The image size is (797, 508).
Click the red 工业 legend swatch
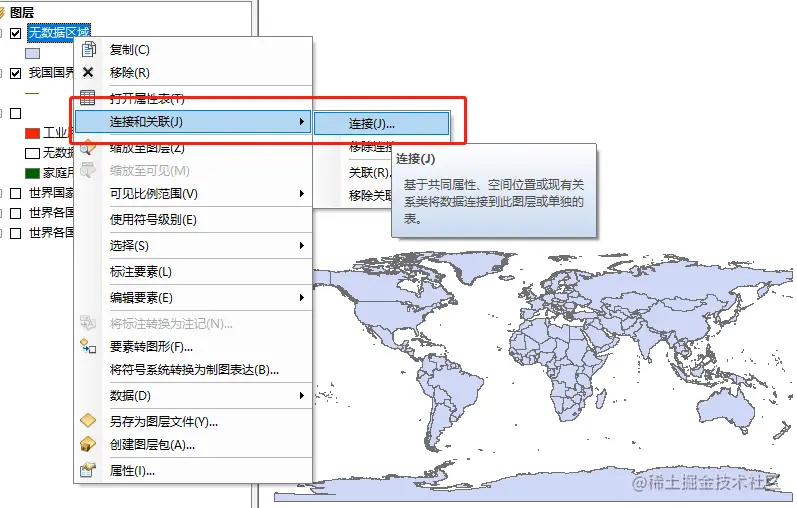coord(33,133)
